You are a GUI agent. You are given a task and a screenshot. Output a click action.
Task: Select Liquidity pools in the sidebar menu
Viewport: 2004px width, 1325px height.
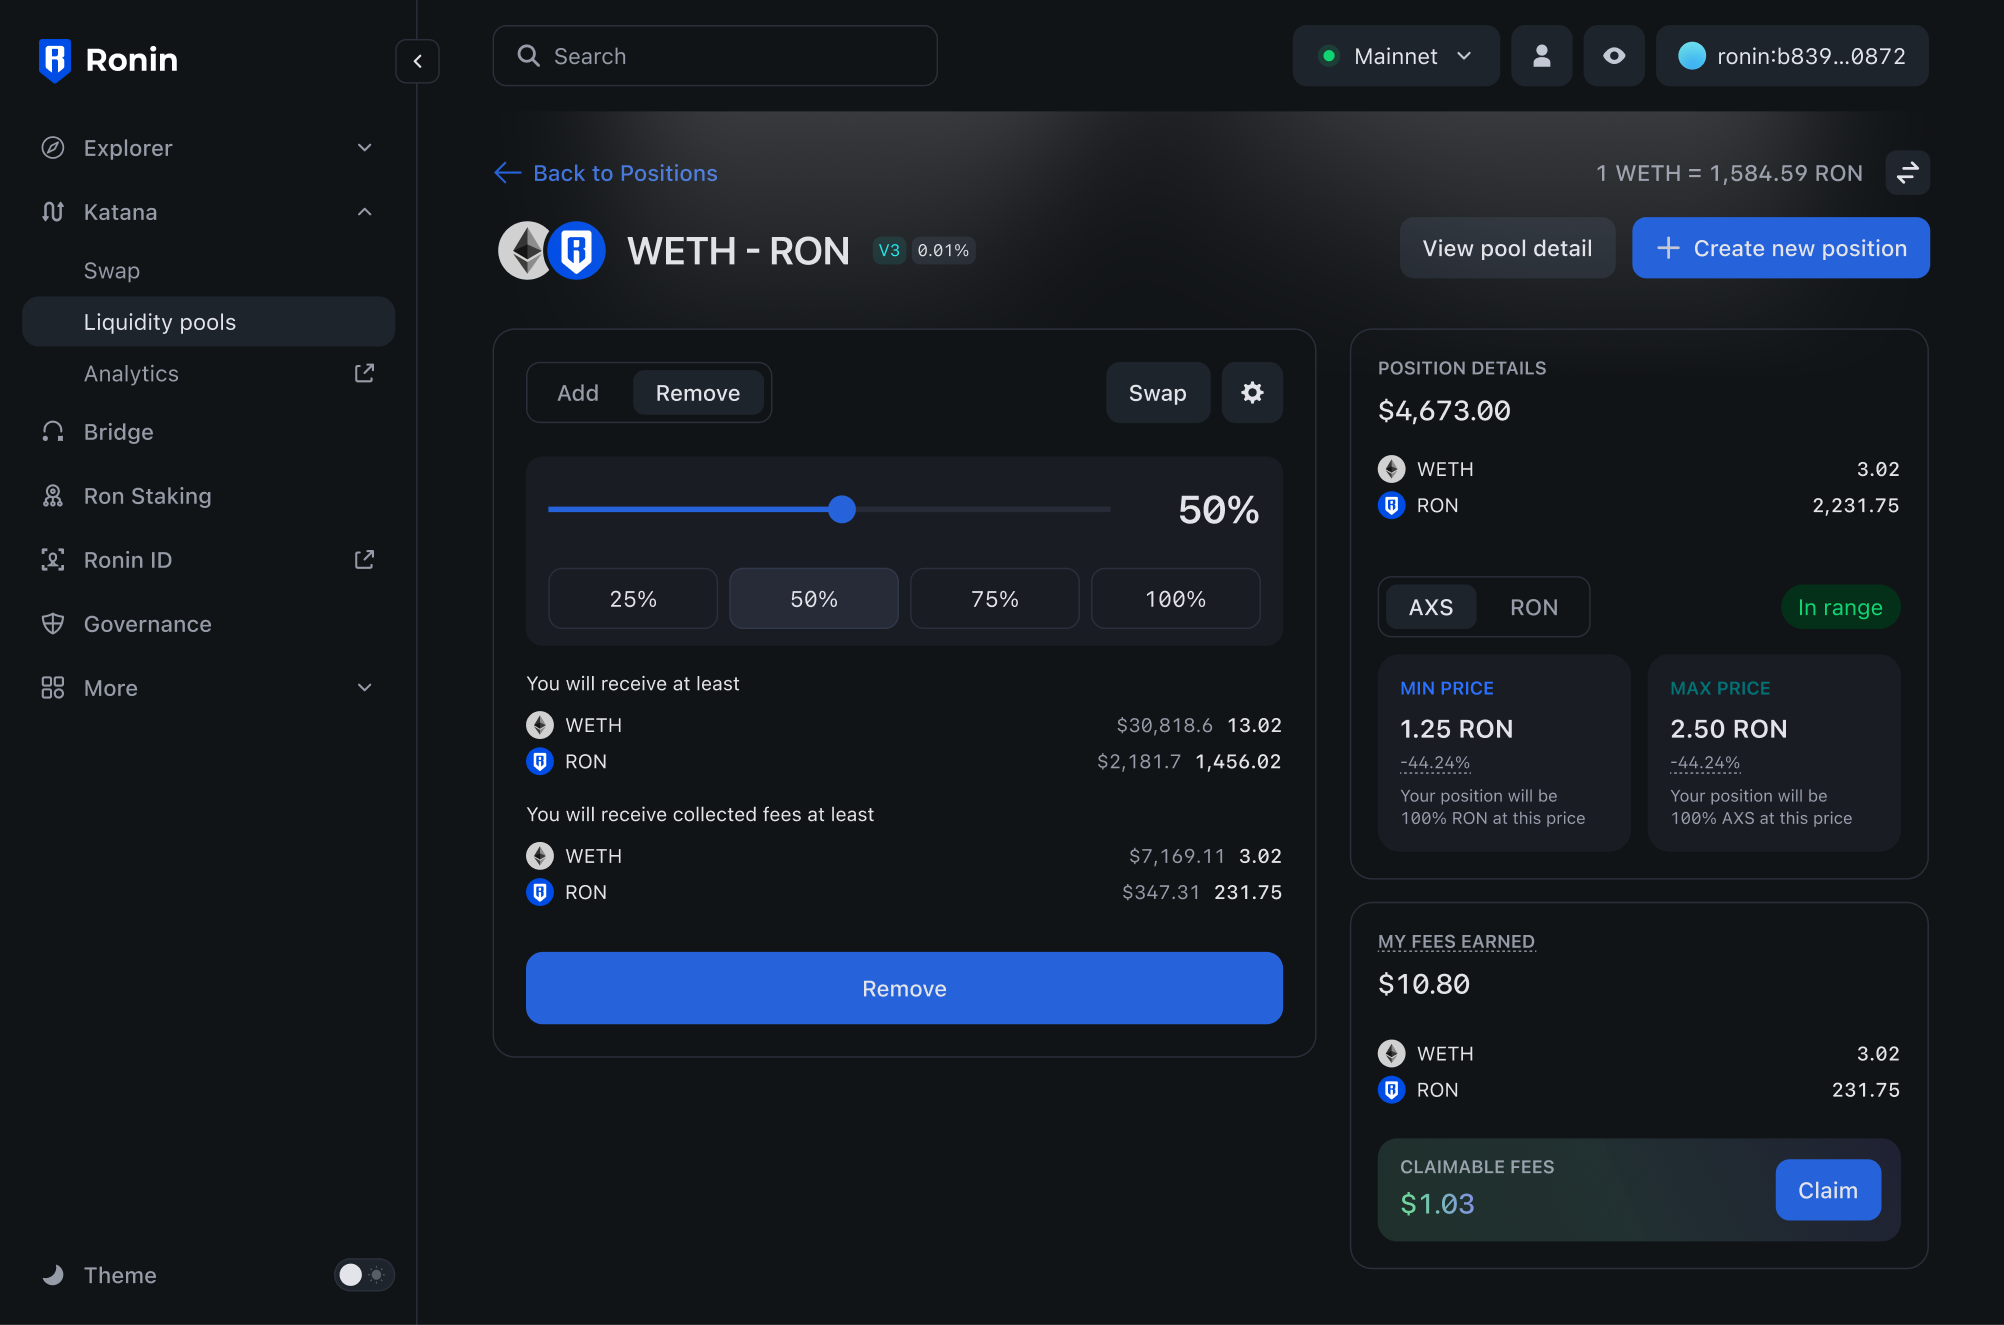(160, 321)
